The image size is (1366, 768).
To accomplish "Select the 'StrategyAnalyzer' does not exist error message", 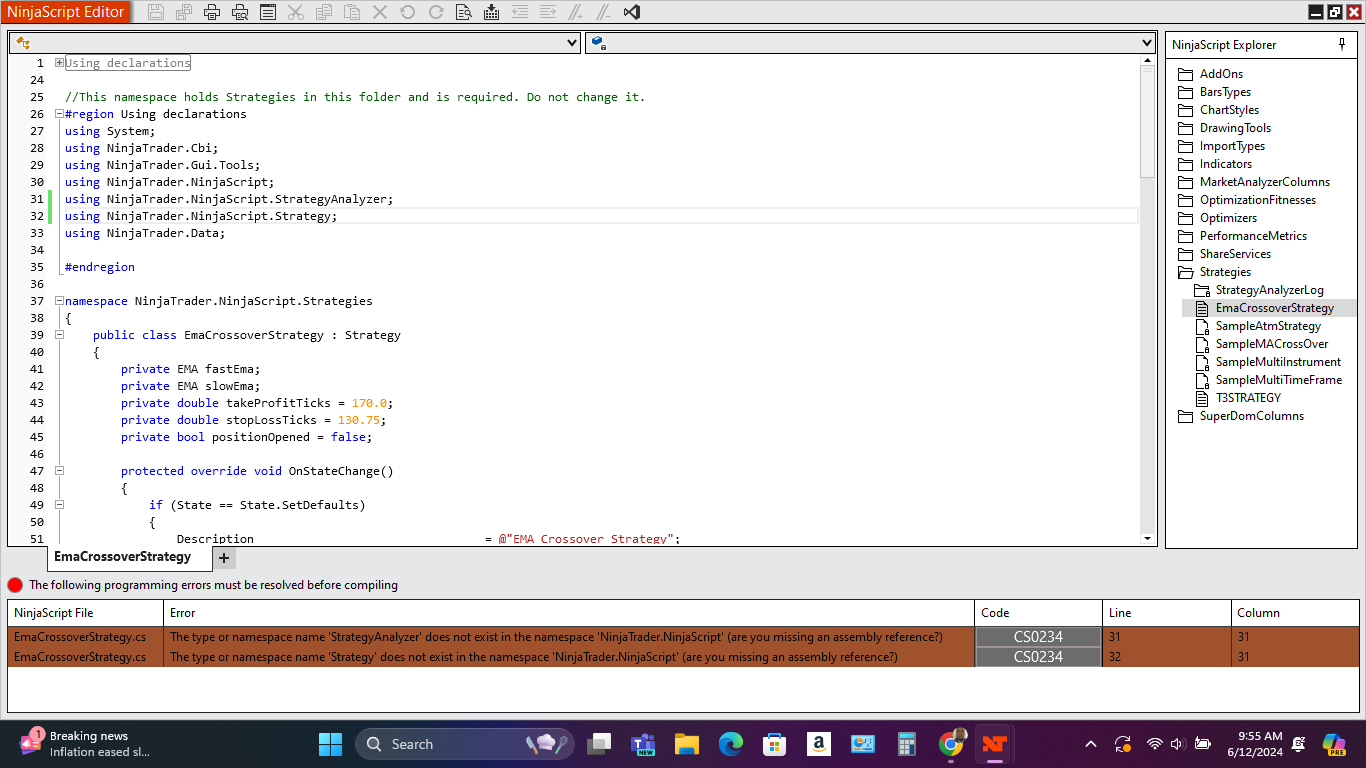I will (x=556, y=637).
